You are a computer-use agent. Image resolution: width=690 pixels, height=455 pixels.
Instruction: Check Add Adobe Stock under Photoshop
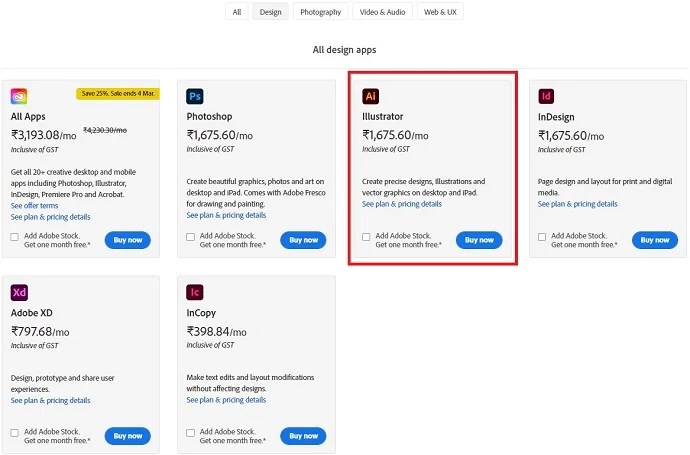(x=191, y=237)
